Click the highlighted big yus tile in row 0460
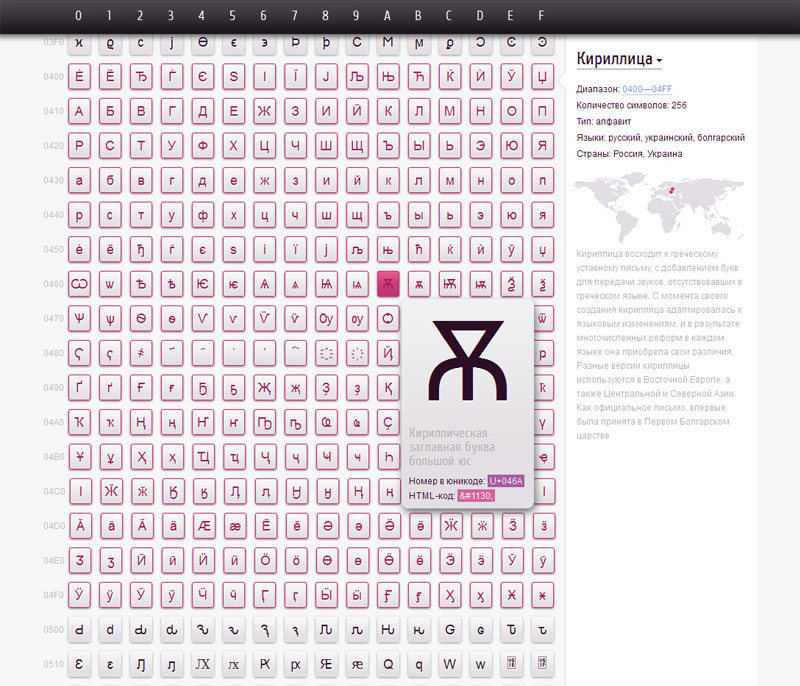 click(387, 284)
